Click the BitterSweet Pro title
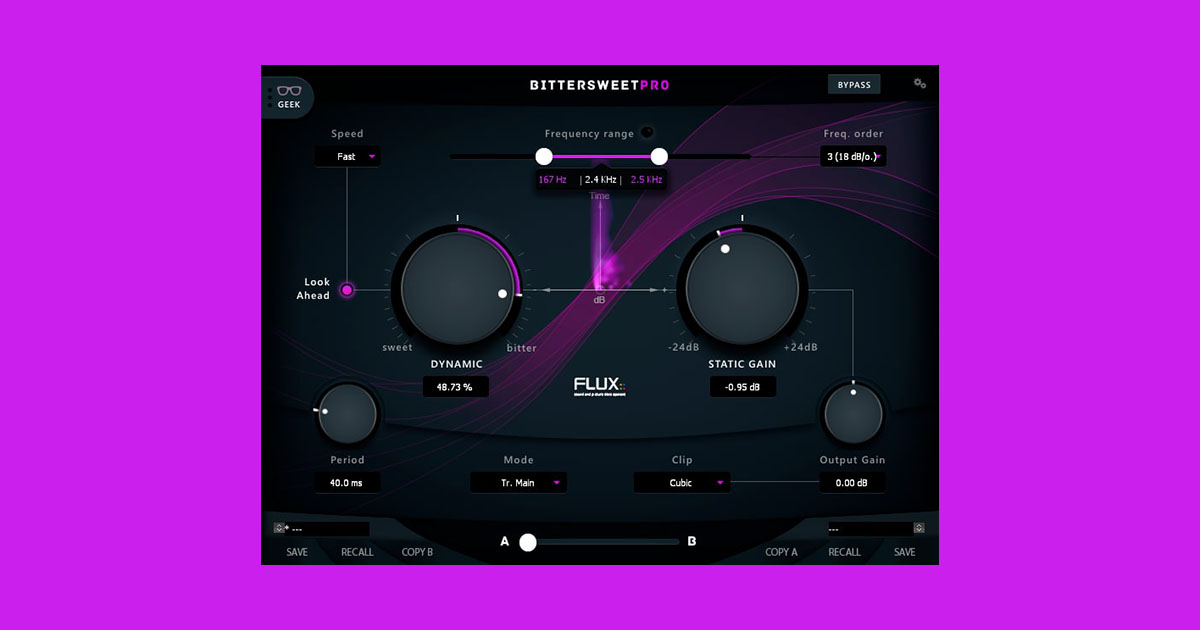The width and height of the screenshot is (1200, 630). [x=600, y=85]
